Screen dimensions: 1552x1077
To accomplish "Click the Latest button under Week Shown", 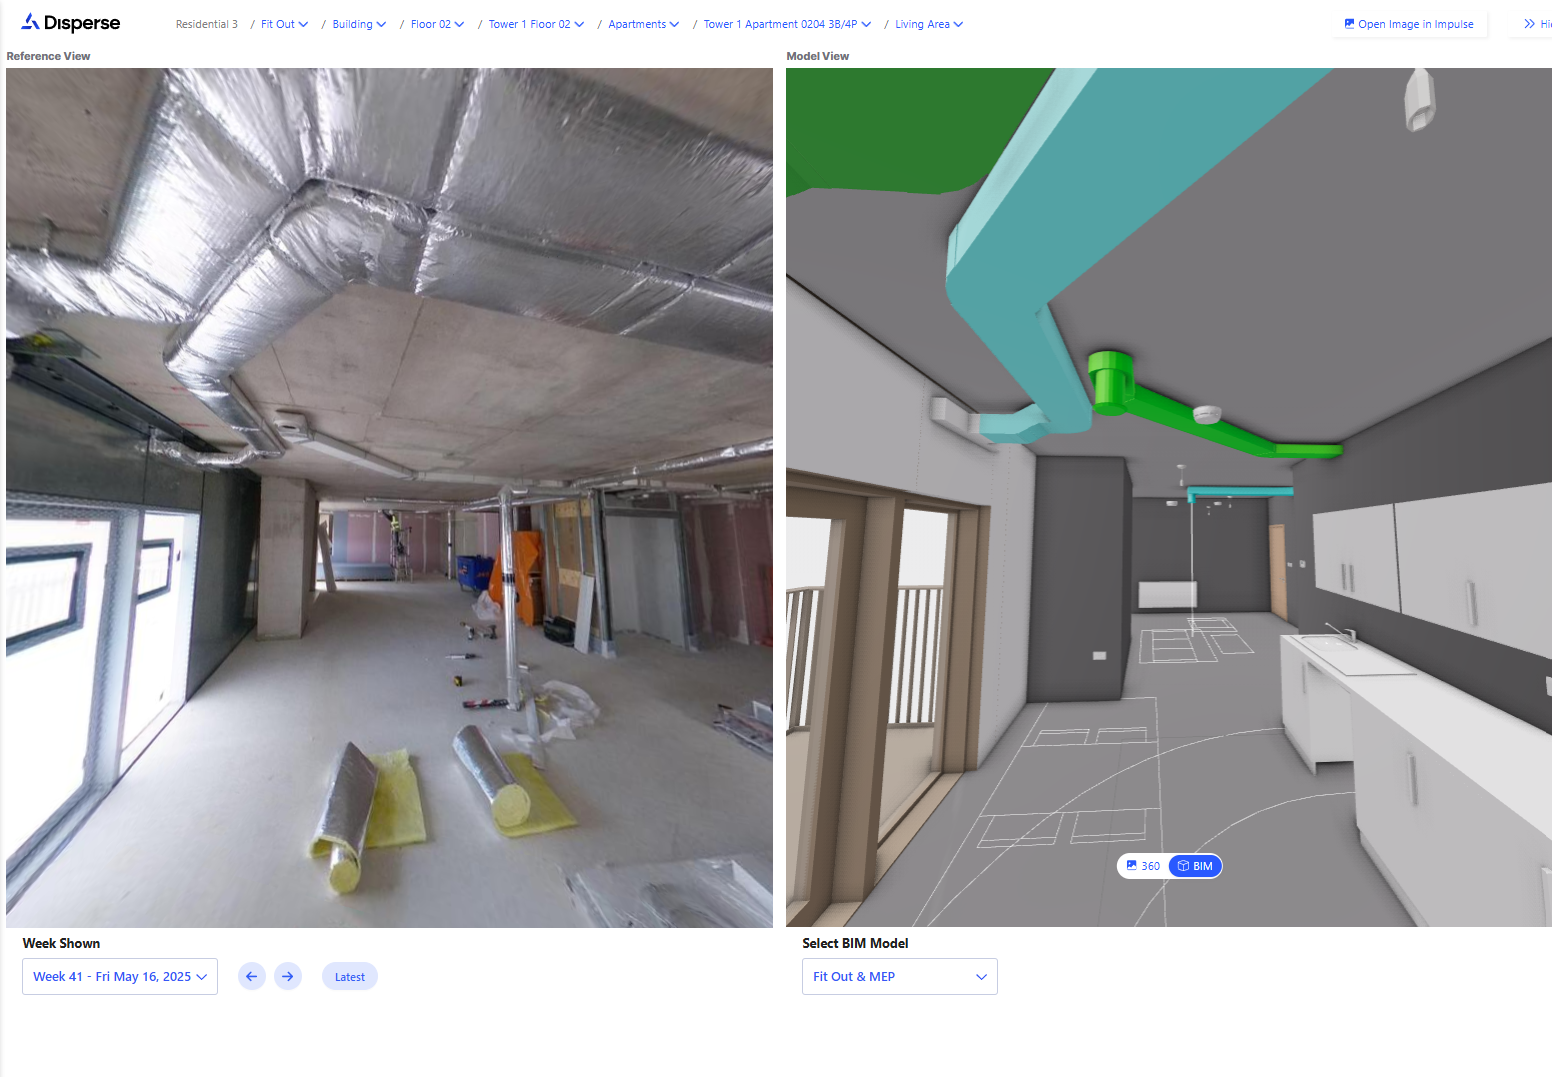I will pyautogui.click(x=349, y=976).
